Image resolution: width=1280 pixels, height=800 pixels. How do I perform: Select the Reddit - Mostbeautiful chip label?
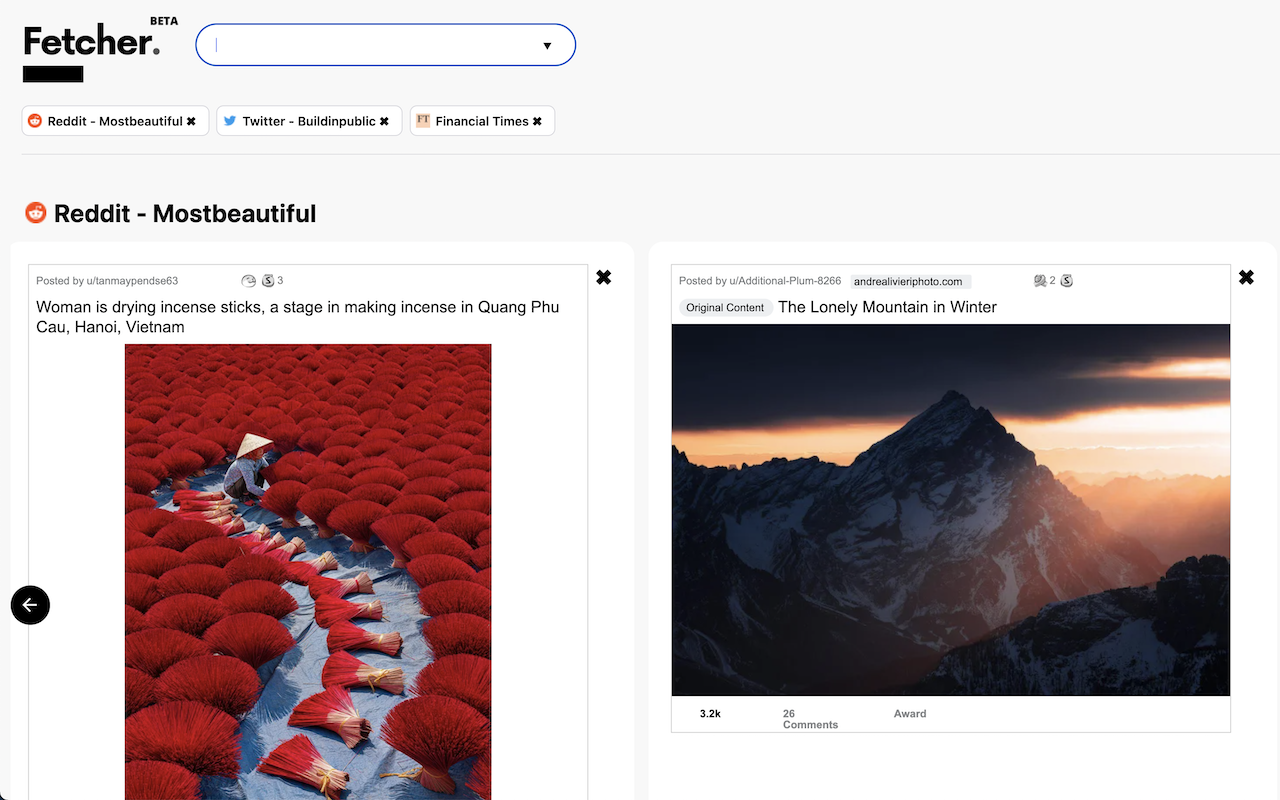point(115,121)
